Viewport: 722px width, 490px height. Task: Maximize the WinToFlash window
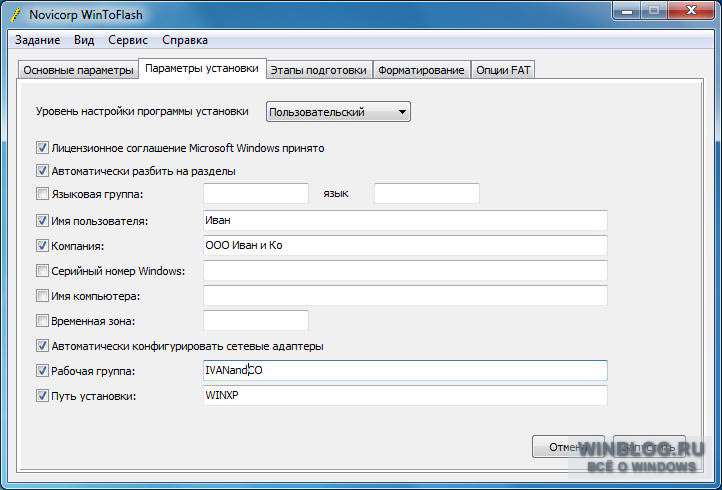click(x=654, y=11)
